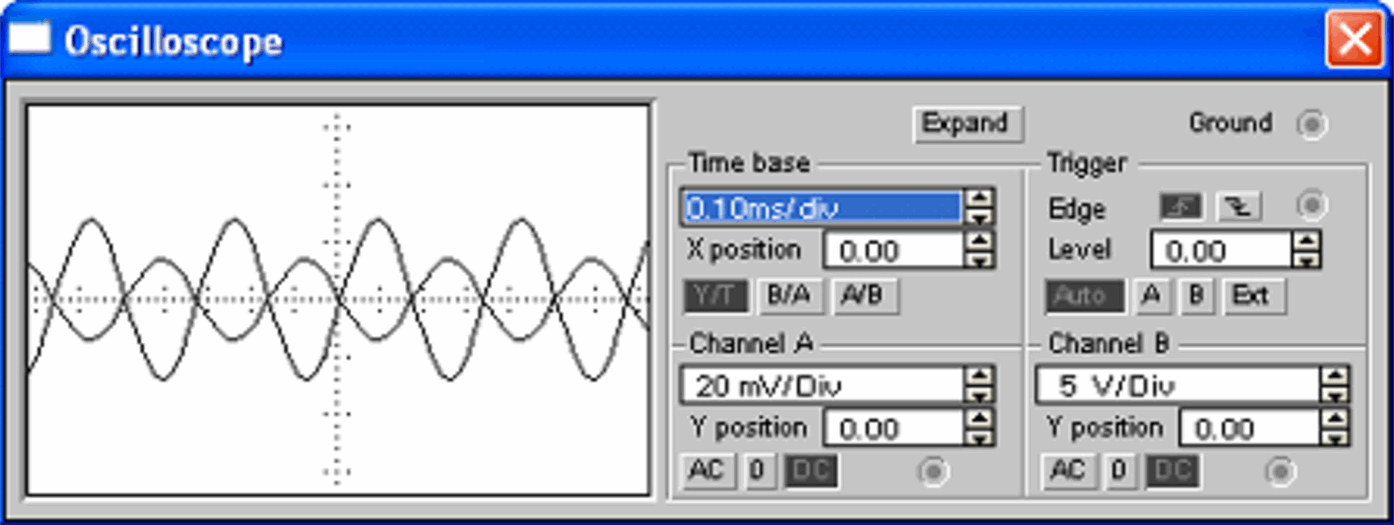
Task: Set Channel B coupling to DC
Action: pyautogui.click(x=1173, y=471)
